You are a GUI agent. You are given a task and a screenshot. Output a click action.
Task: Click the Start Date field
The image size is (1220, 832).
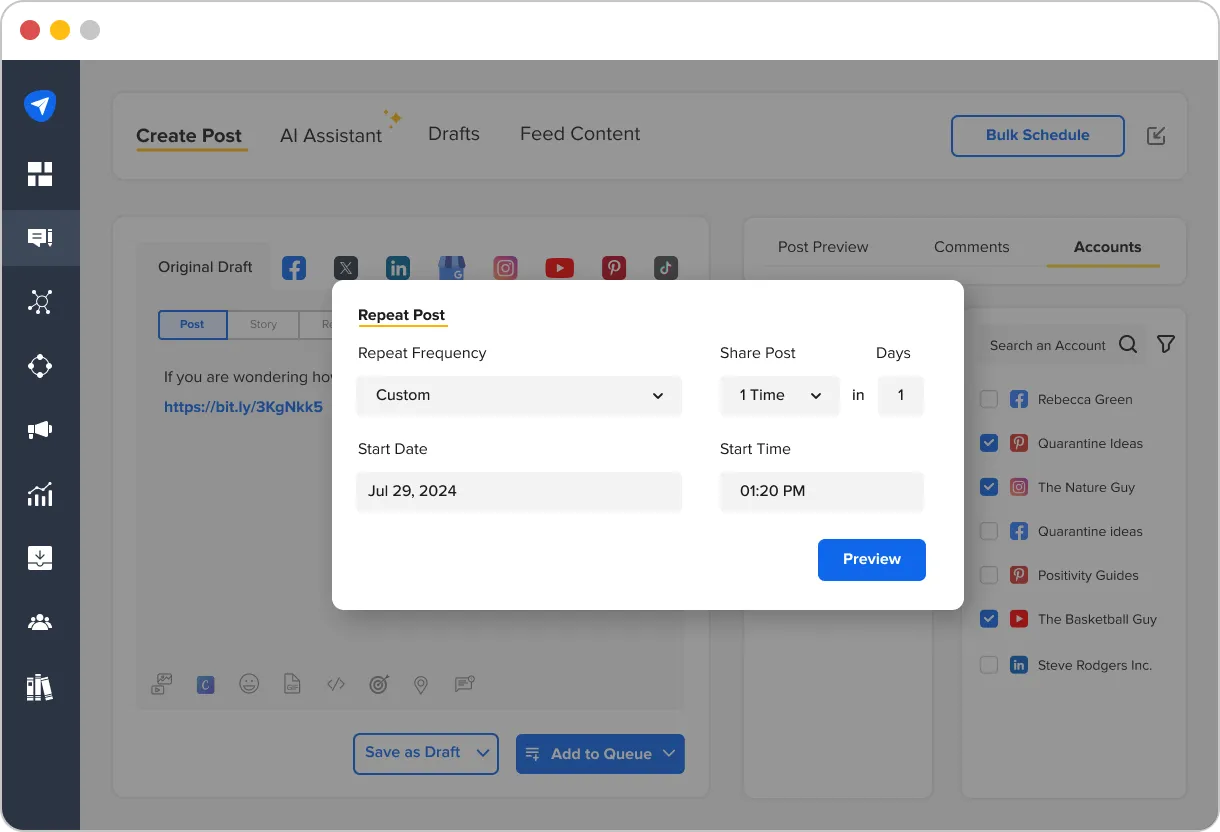519,491
